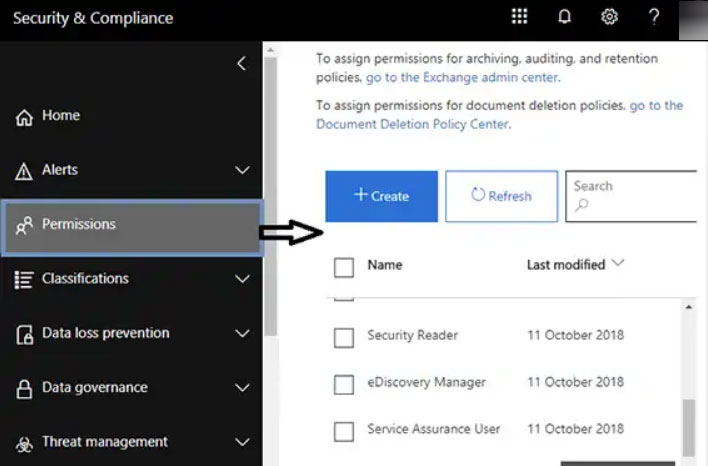The height and width of the screenshot is (466, 708).
Task: Check the Security Reader checkbox
Action: pos(344,338)
